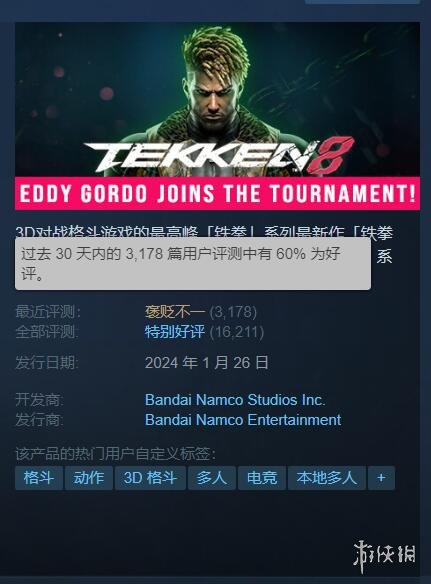Click the 游侠网 watermark logo
The image size is (431, 584).
(384, 556)
